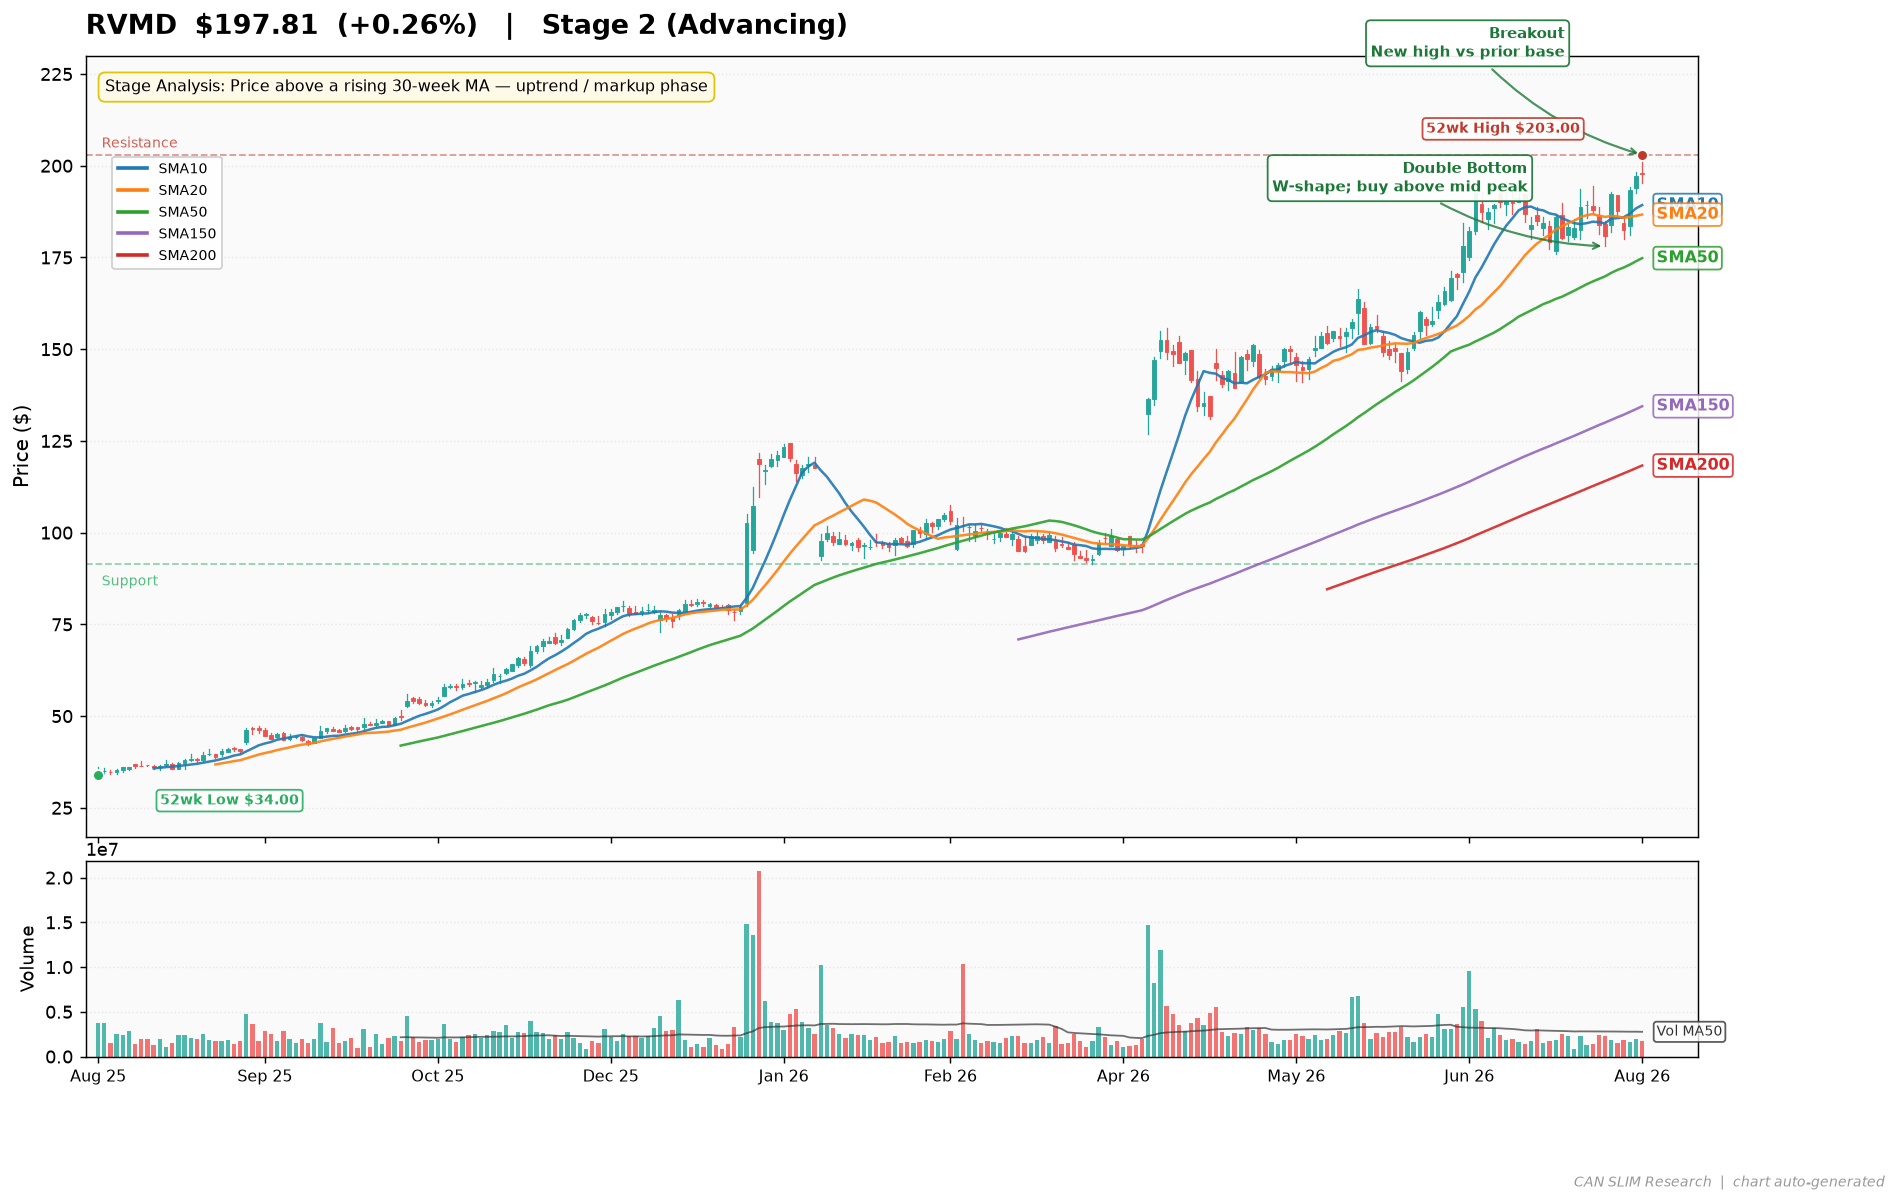The image size is (1897, 1203).
Task: Click the 1e7 volume scale multiplier
Action: [104, 850]
